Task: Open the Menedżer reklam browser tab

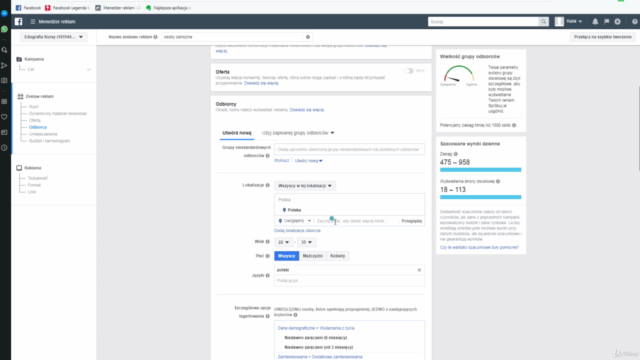Action: pyautogui.click(x=118, y=8)
